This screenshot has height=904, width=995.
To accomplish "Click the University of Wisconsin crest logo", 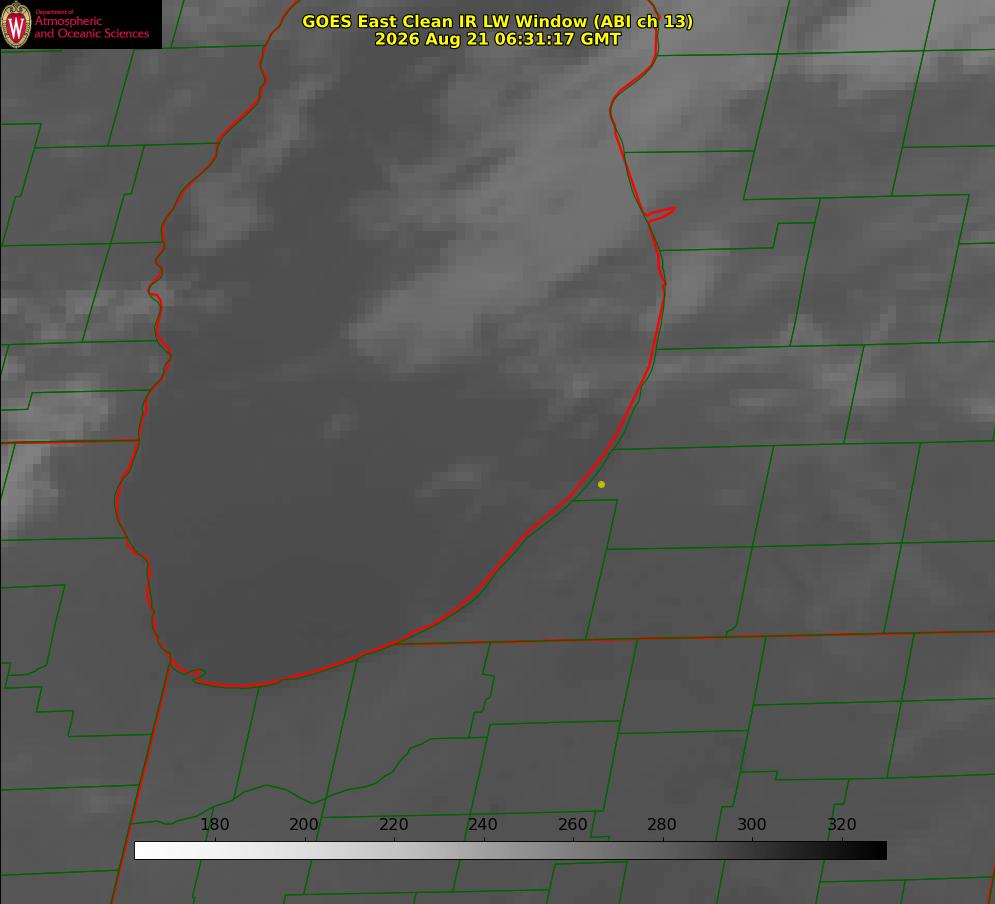I will [16, 24].
